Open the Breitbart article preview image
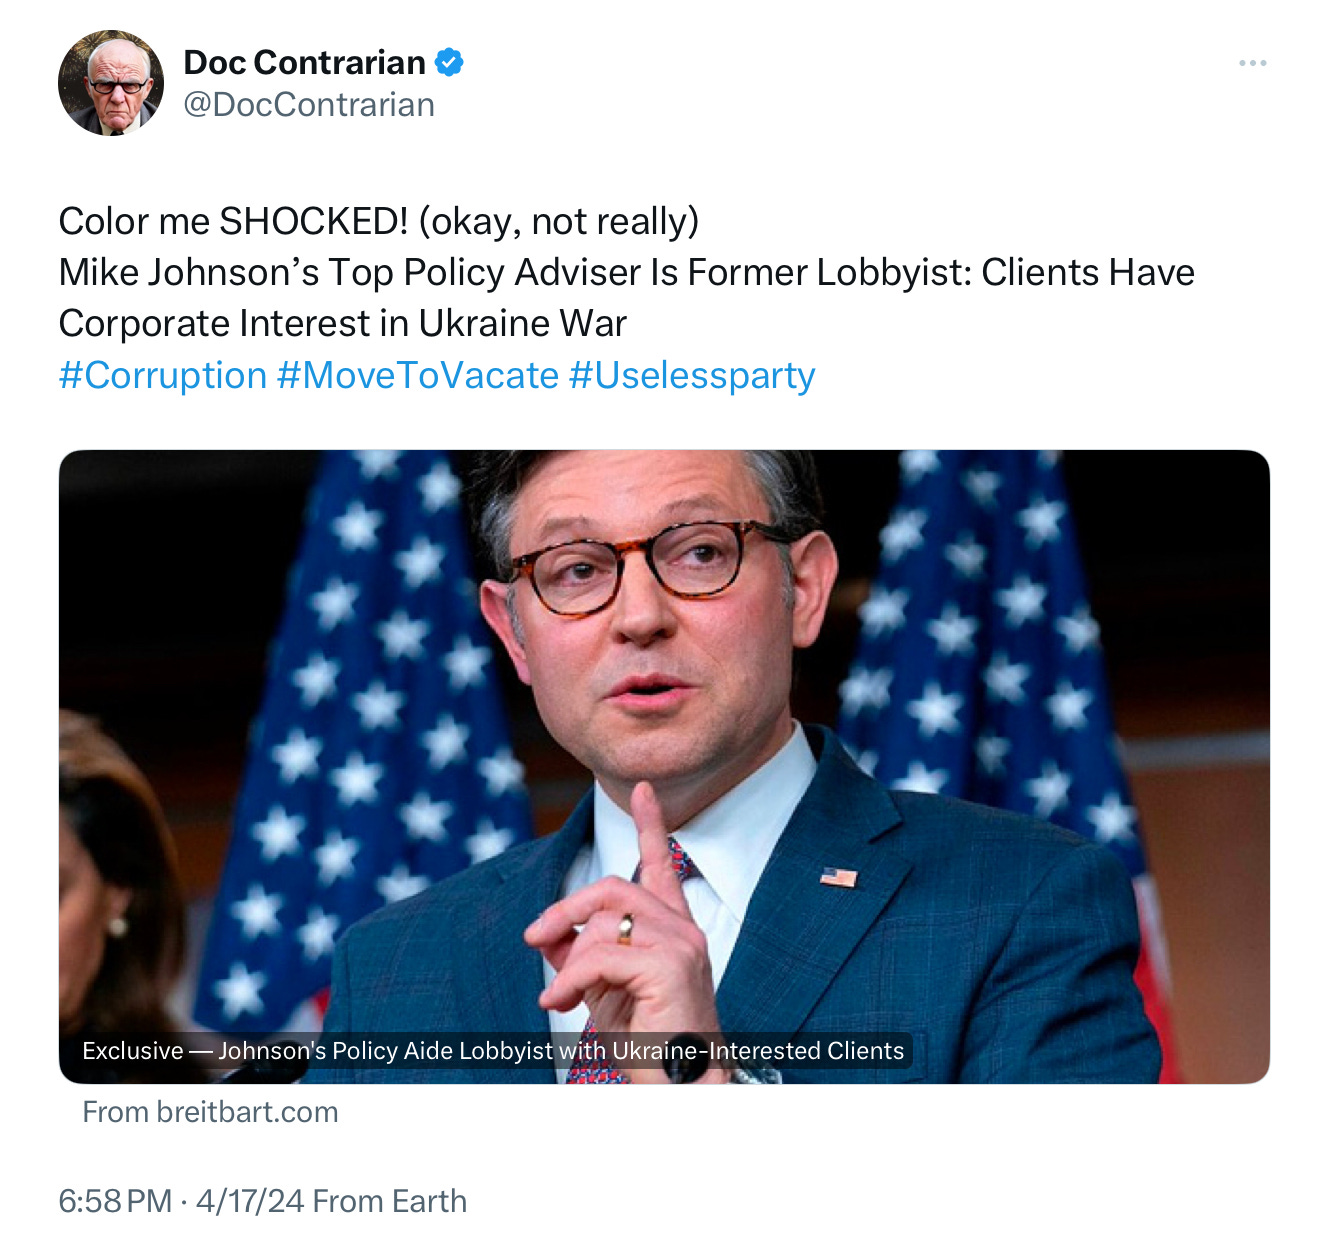 pos(664,767)
